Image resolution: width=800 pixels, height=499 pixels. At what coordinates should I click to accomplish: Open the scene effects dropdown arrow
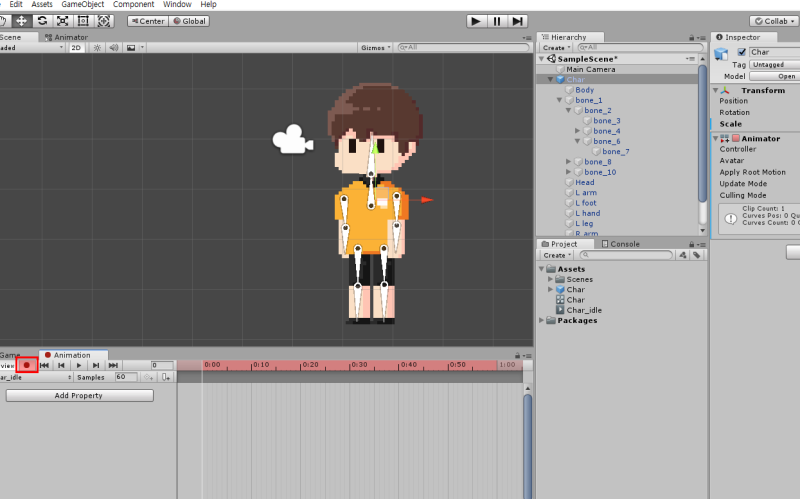[142, 47]
